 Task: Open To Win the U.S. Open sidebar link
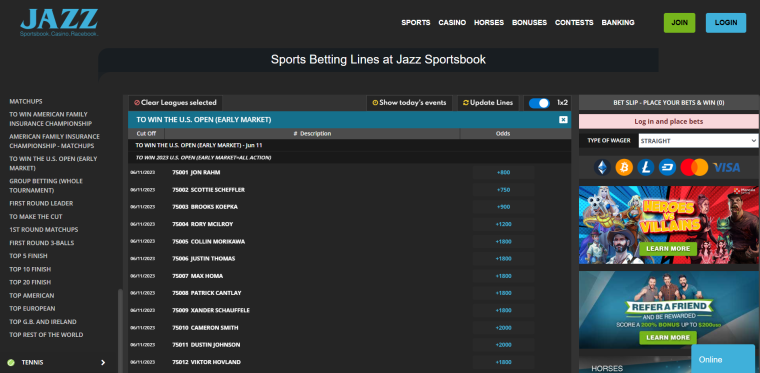(53, 163)
